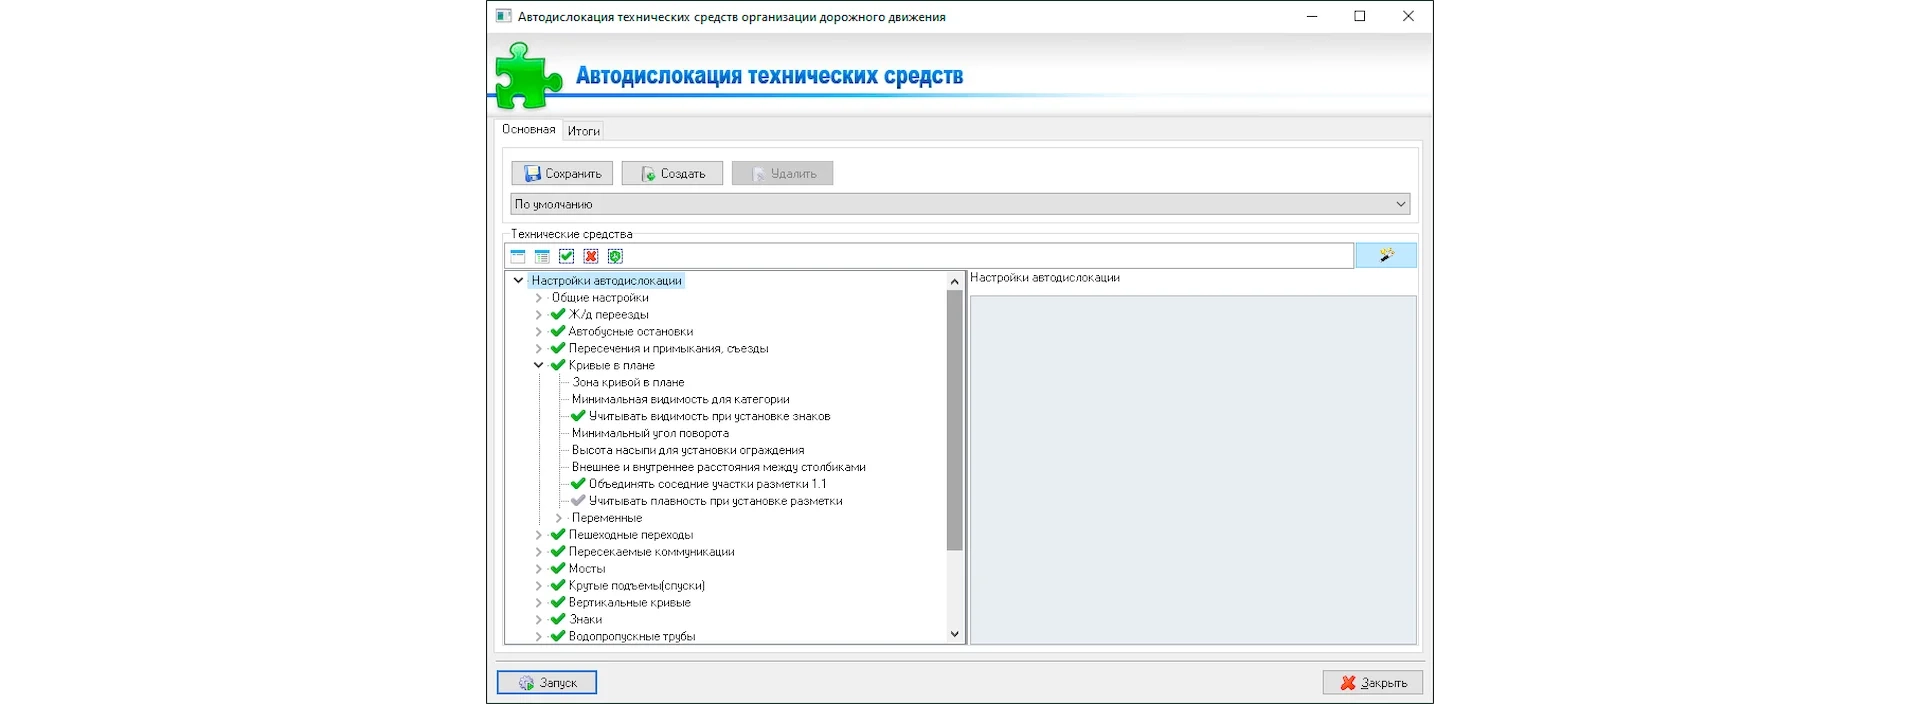Toggle 'Объединять соседние участки разметки 1.1' checkmark

pyautogui.click(x=578, y=484)
